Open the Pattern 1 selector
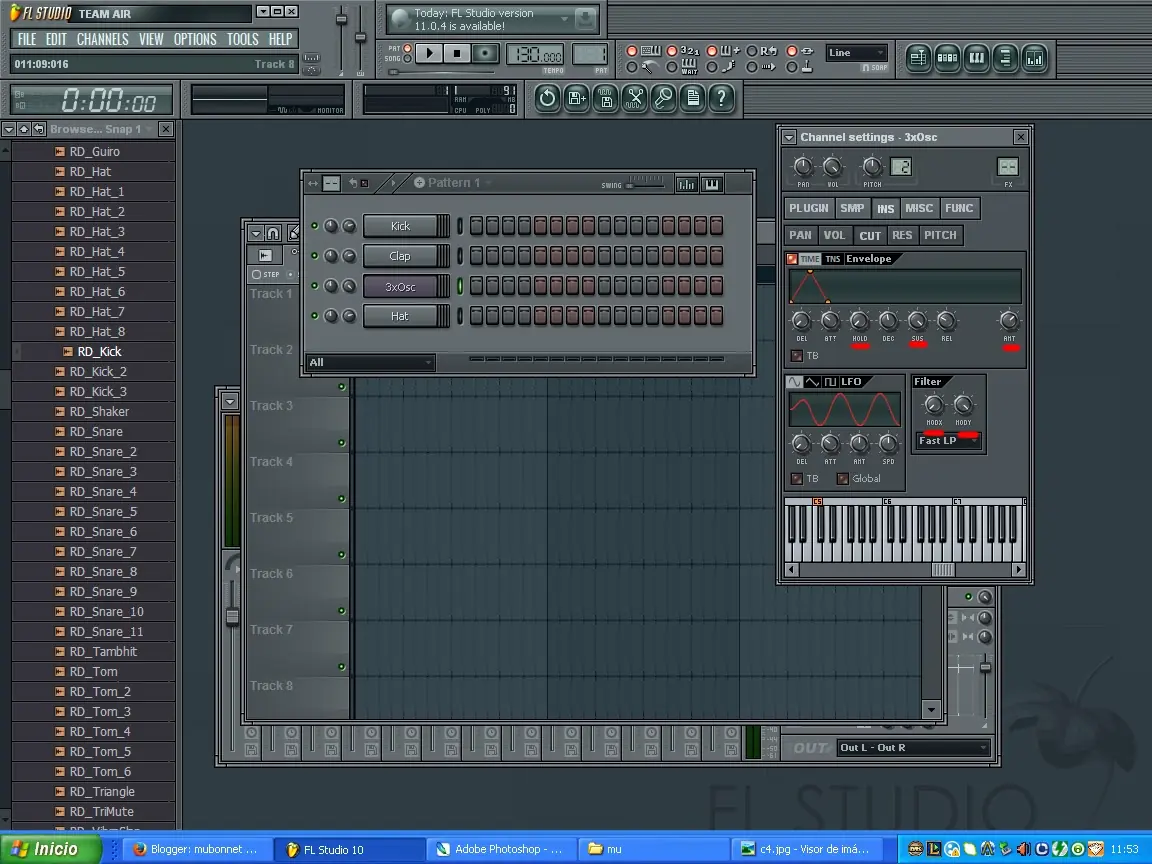 point(453,183)
